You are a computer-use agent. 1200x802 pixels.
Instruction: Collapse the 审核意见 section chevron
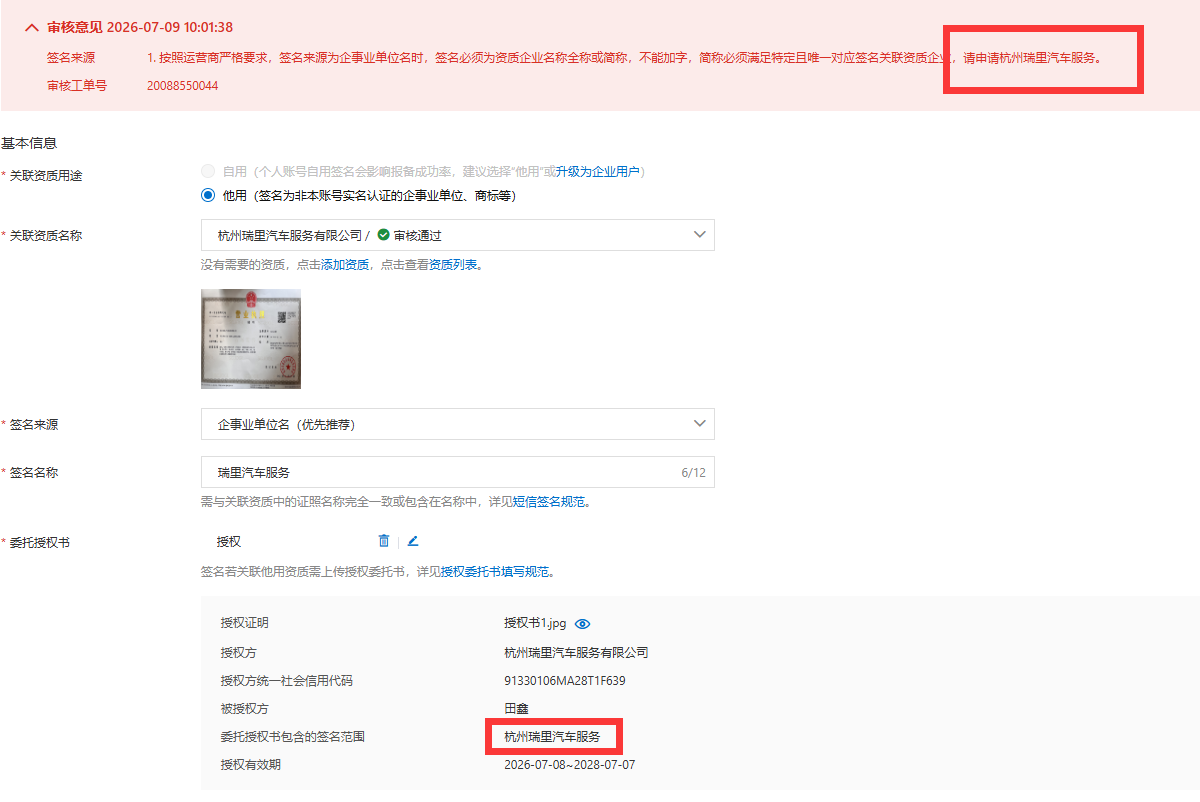coord(32,28)
